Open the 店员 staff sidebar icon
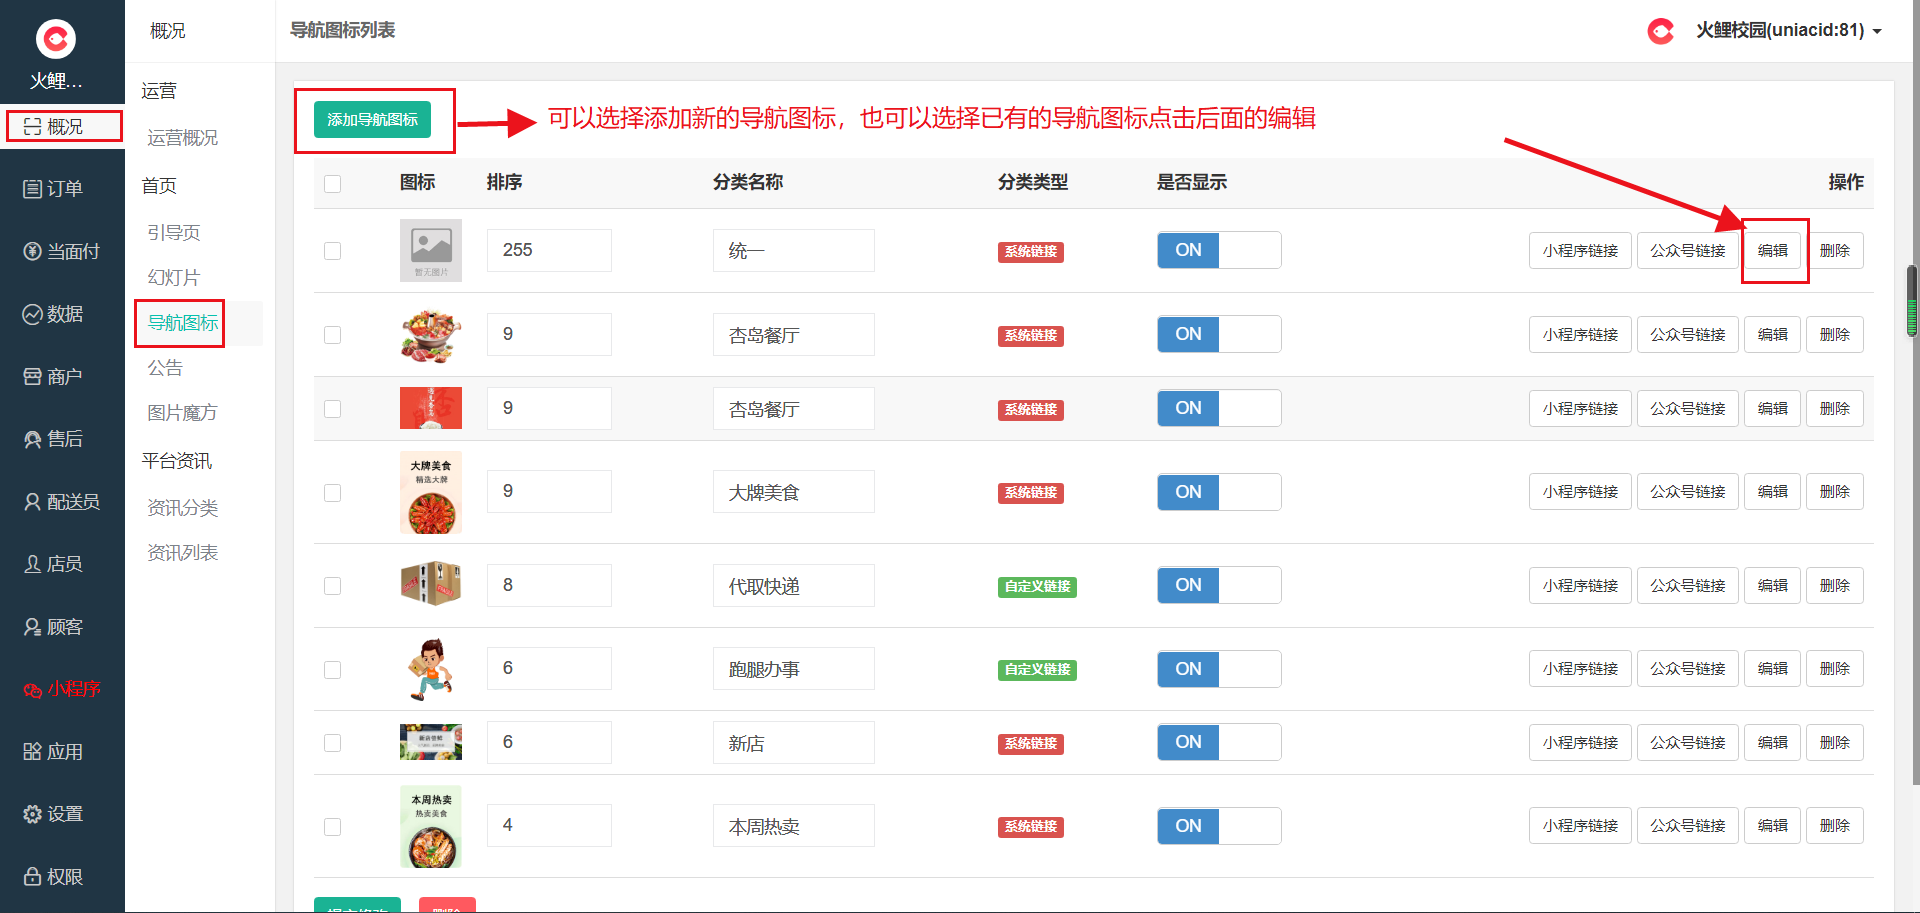The image size is (1920, 913). pyautogui.click(x=33, y=564)
